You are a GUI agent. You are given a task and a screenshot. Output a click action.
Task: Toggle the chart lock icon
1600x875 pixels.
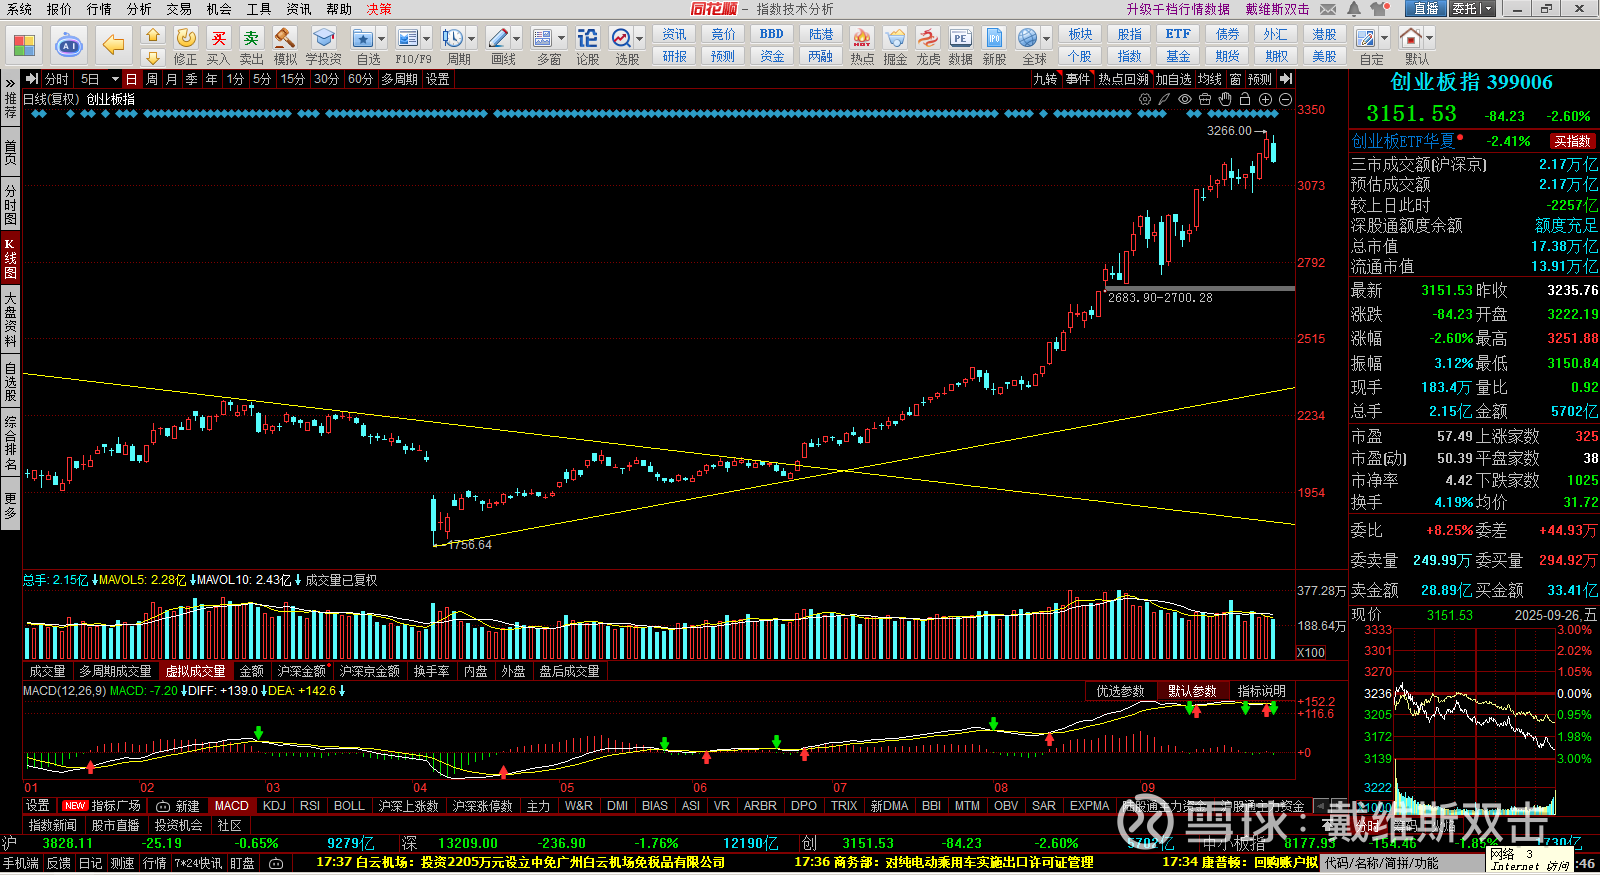pos(1245,99)
